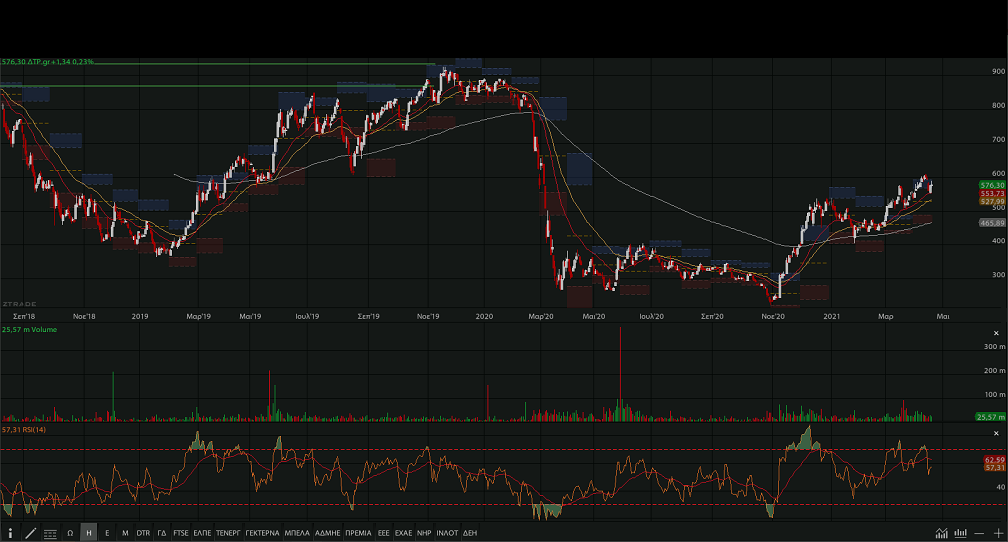This screenshot has height=542, width=1008.
Task: Open the grid/list layout icon
Action: click(50, 533)
